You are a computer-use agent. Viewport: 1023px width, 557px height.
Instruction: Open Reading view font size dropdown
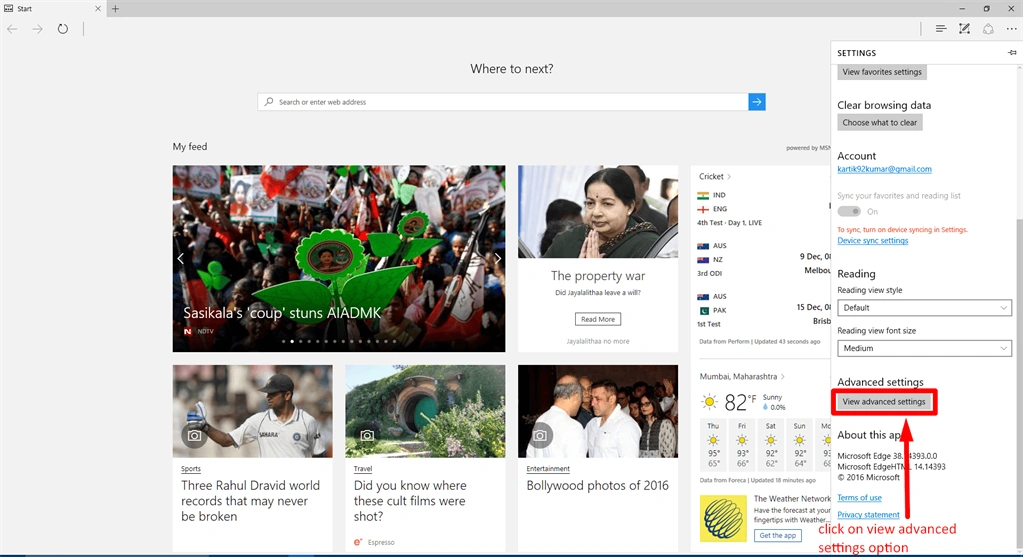(924, 348)
